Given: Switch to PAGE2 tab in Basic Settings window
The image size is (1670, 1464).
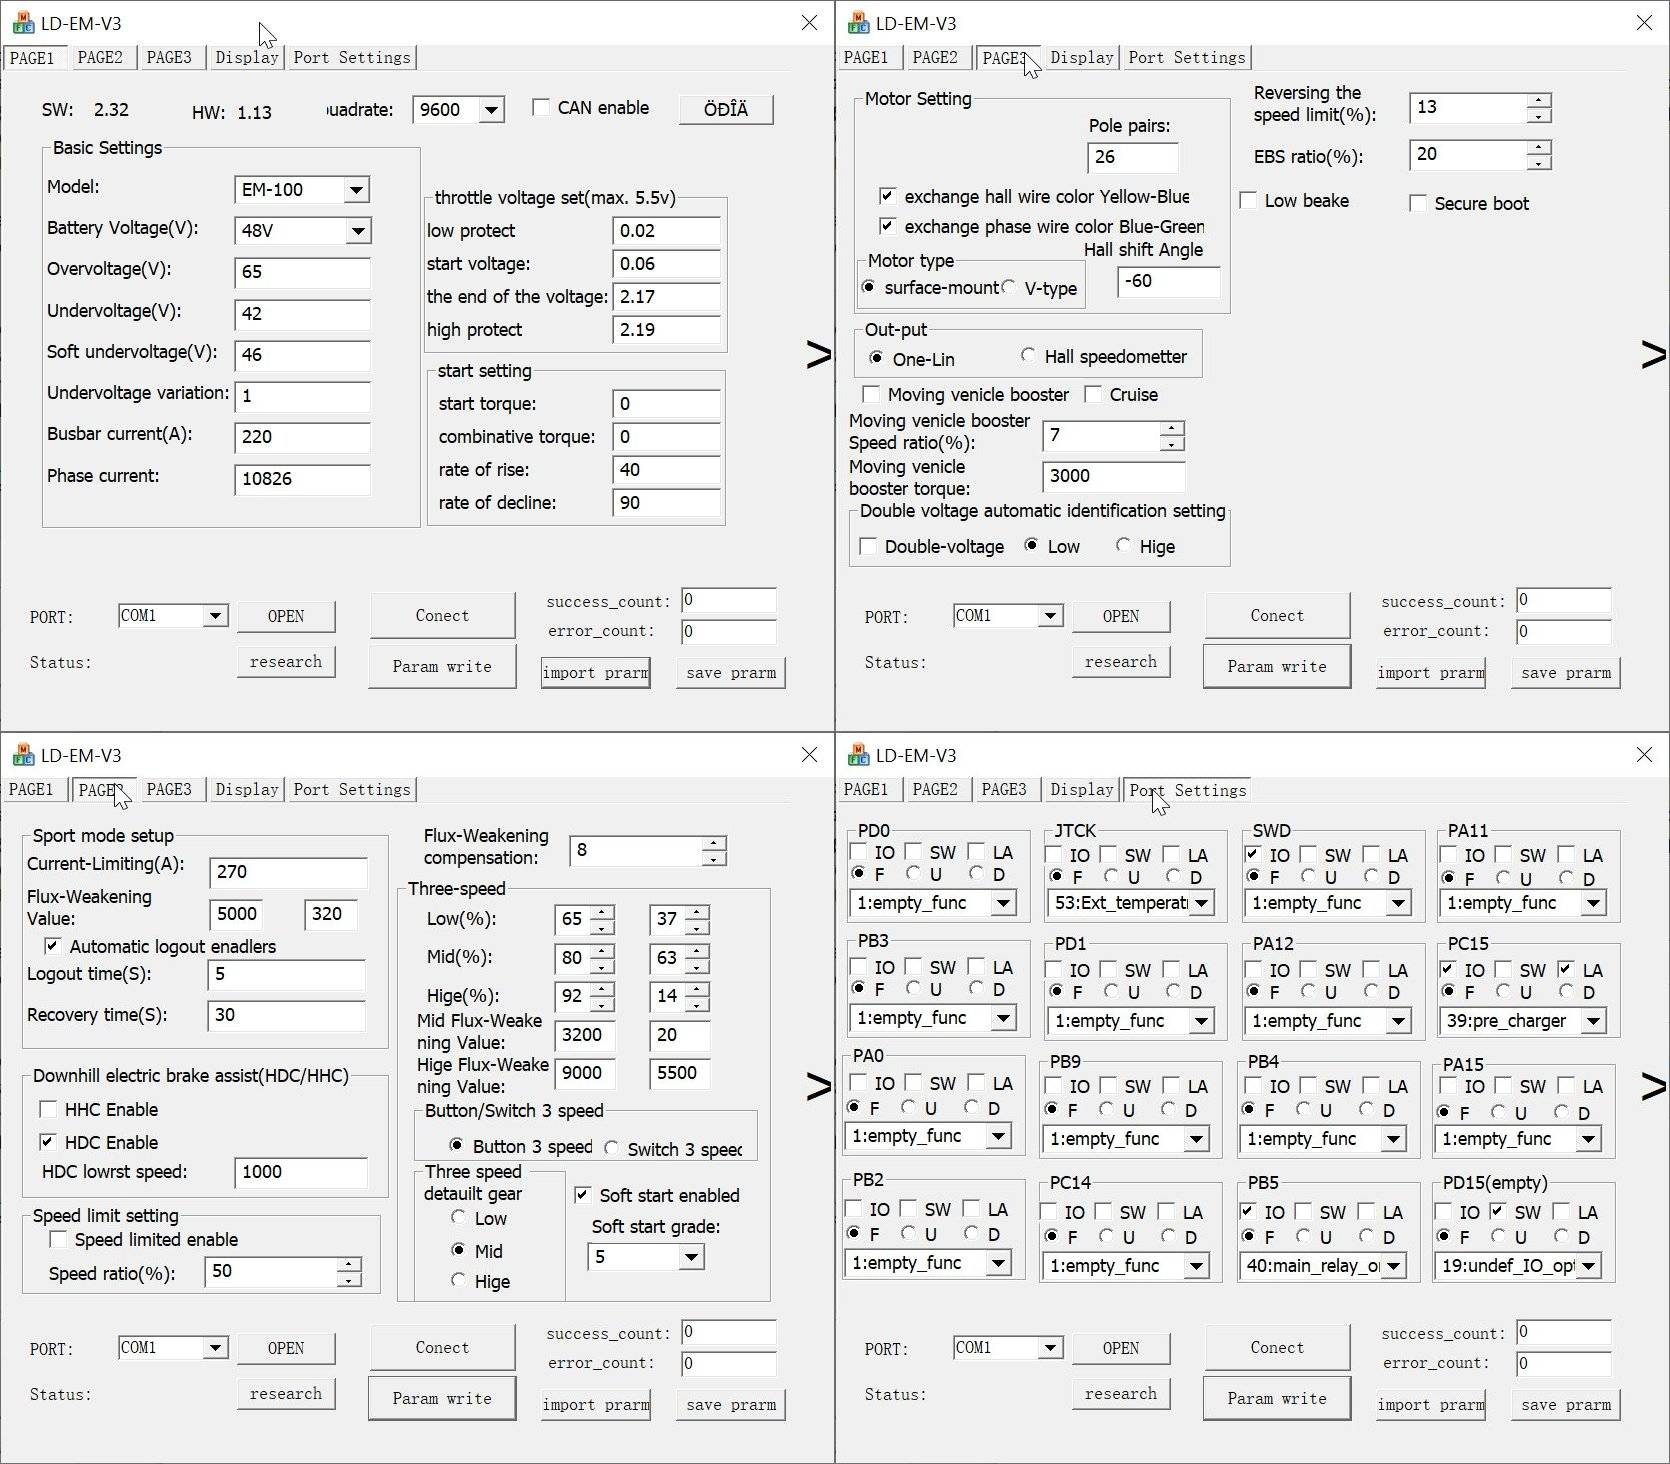Looking at the screenshot, I should (x=100, y=57).
